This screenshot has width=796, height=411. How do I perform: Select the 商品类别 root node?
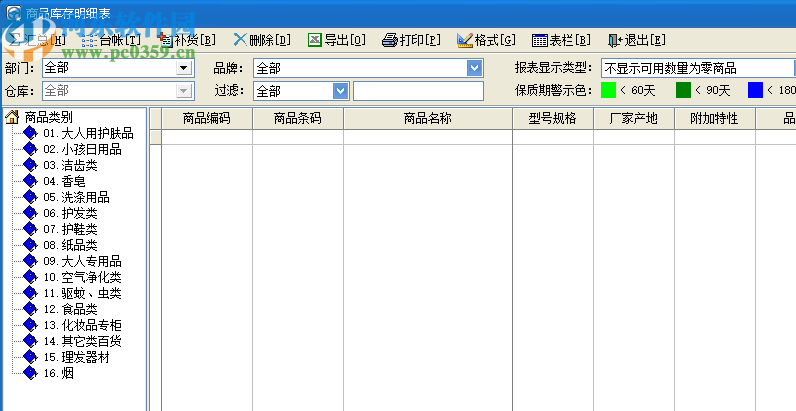(48, 118)
